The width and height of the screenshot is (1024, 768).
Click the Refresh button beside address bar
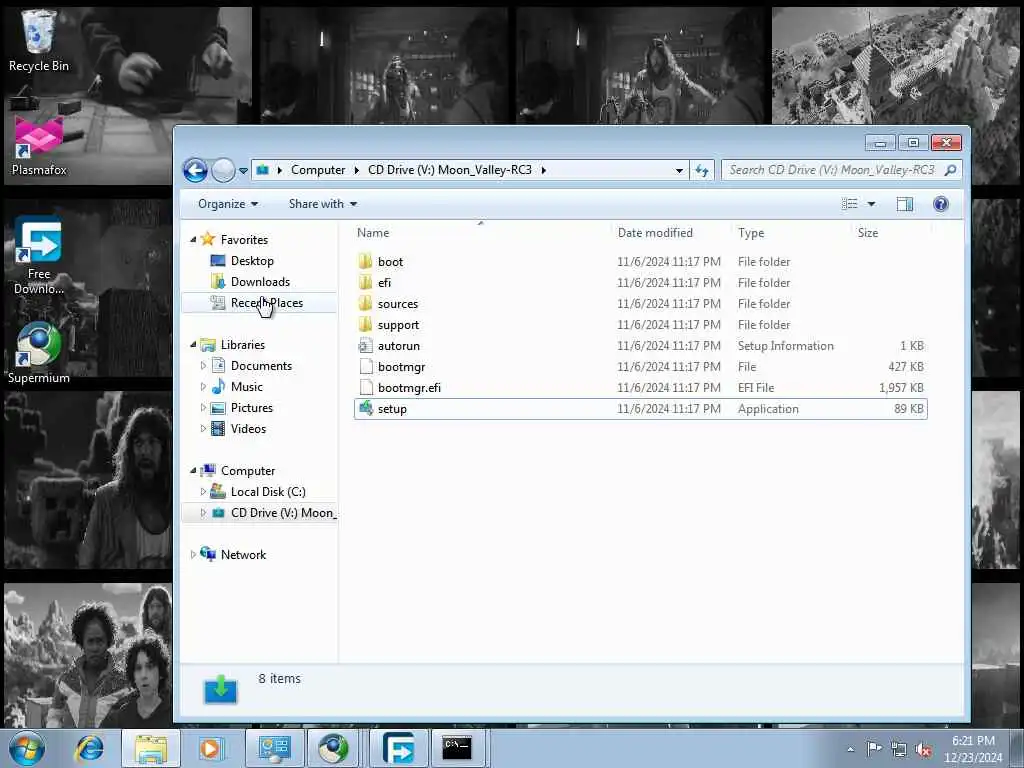[701, 170]
